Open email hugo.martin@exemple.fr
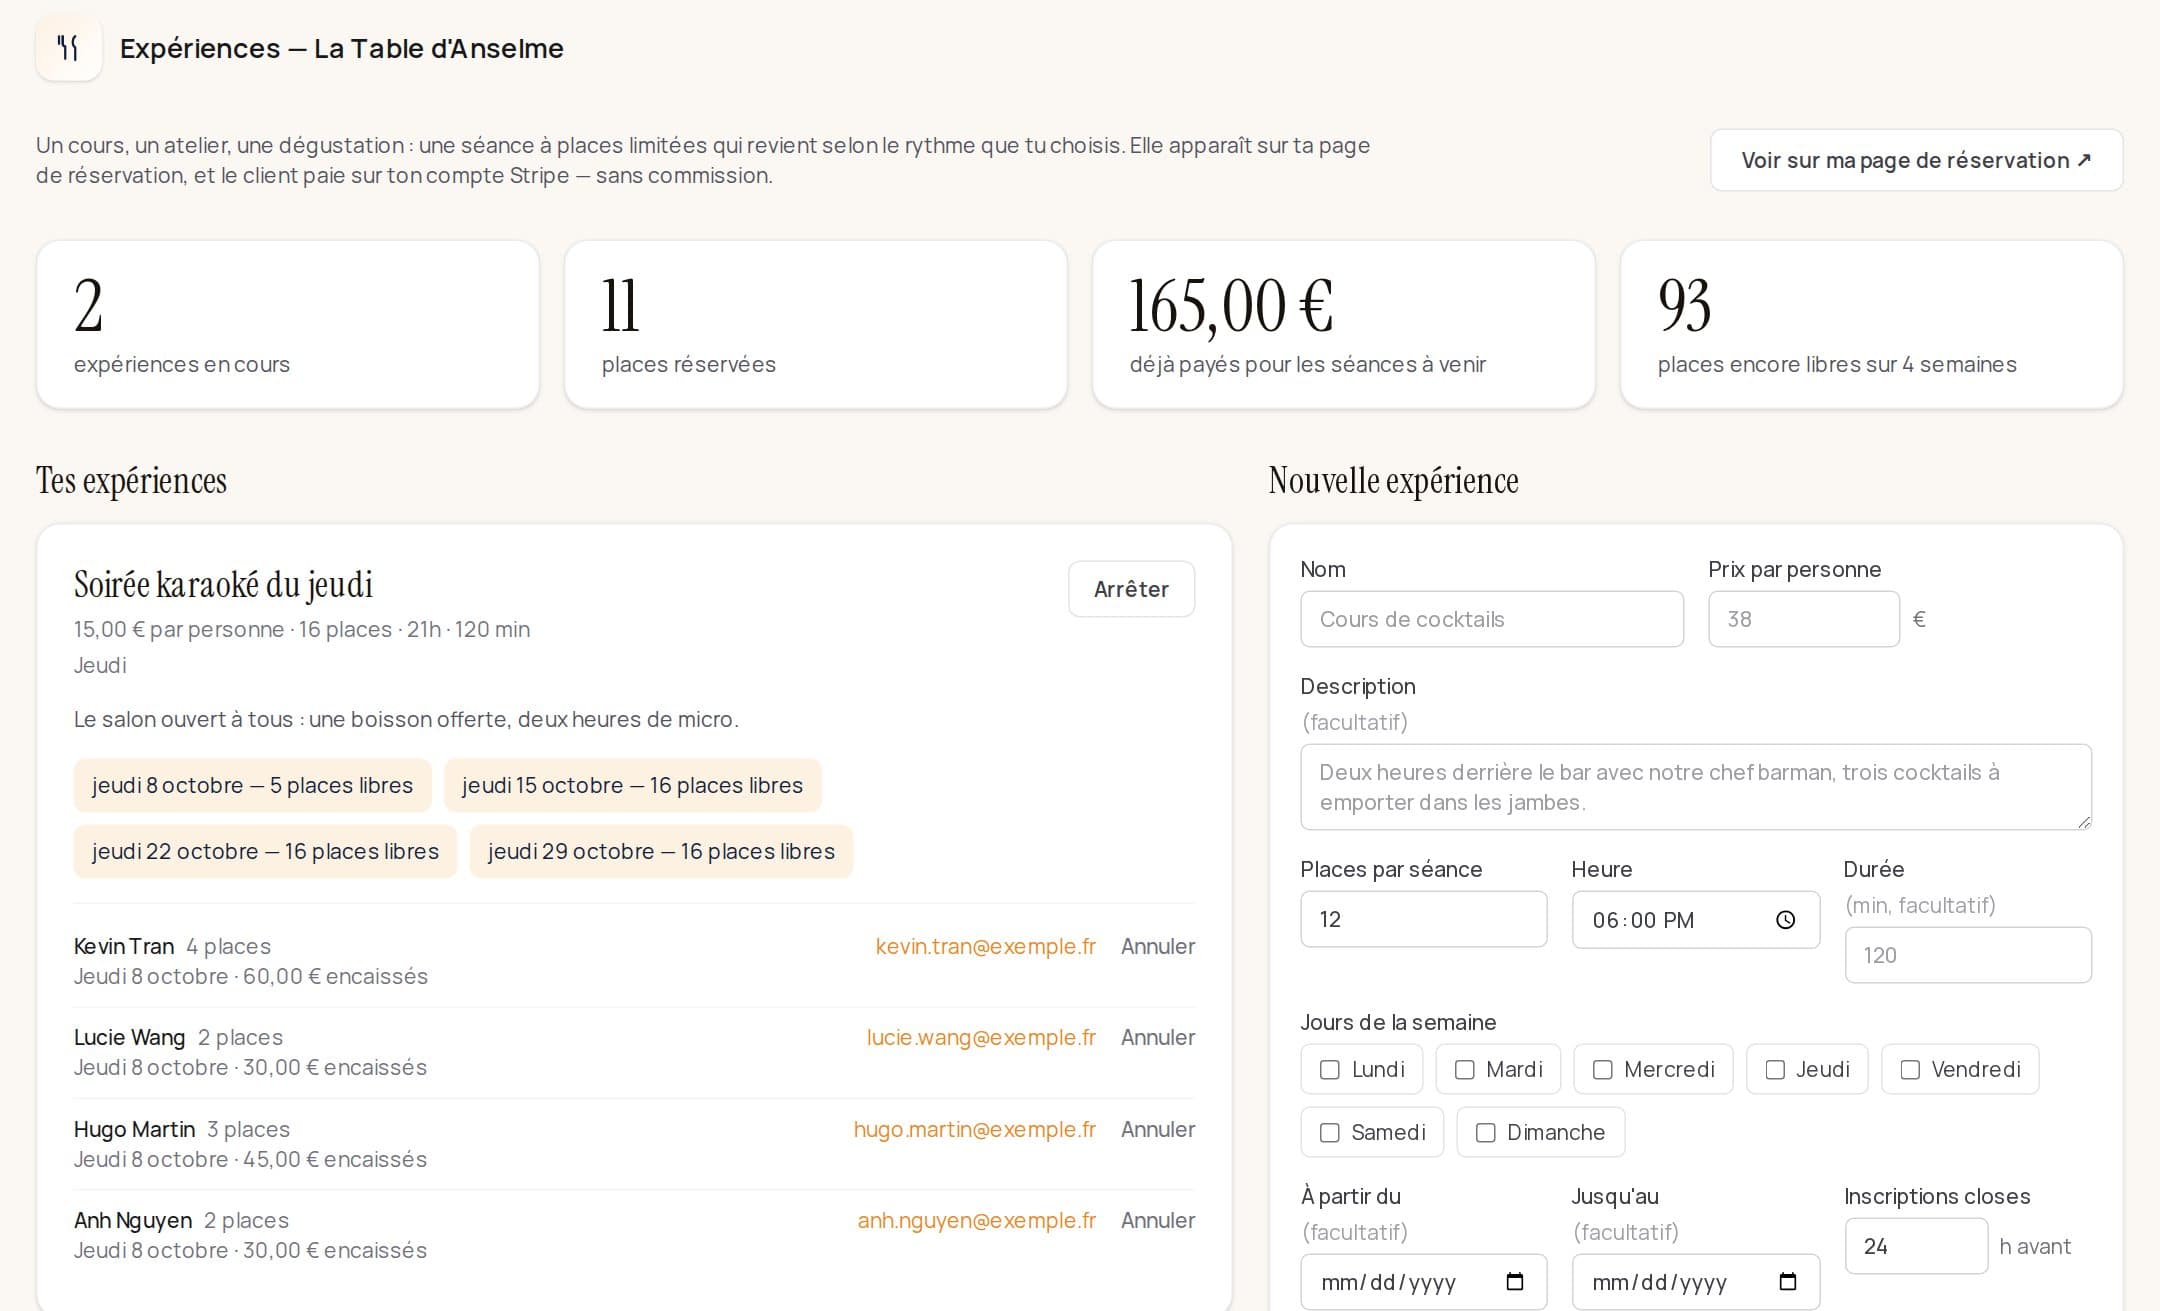This screenshot has width=2160, height=1311. [x=974, y=1129]
